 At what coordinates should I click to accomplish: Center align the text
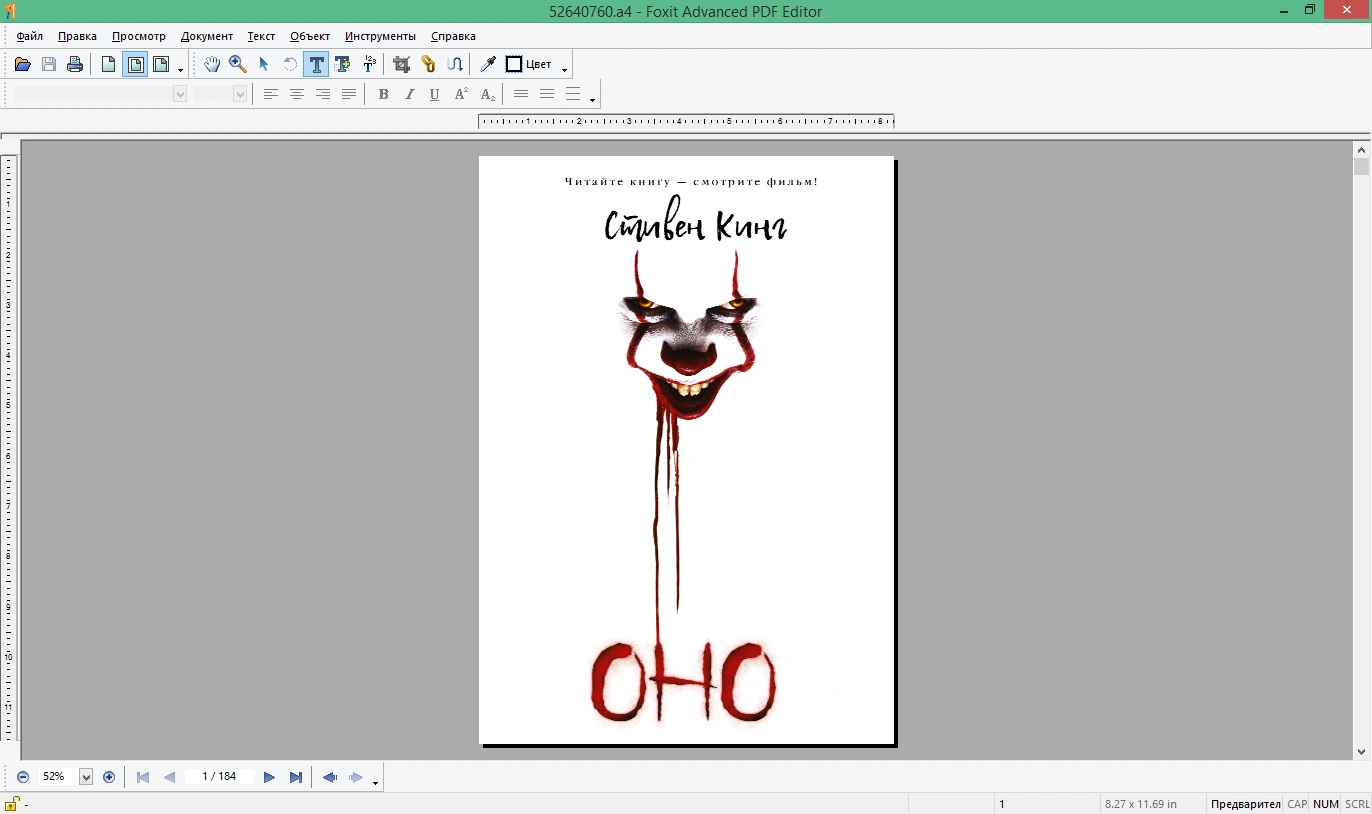(297, 94)
